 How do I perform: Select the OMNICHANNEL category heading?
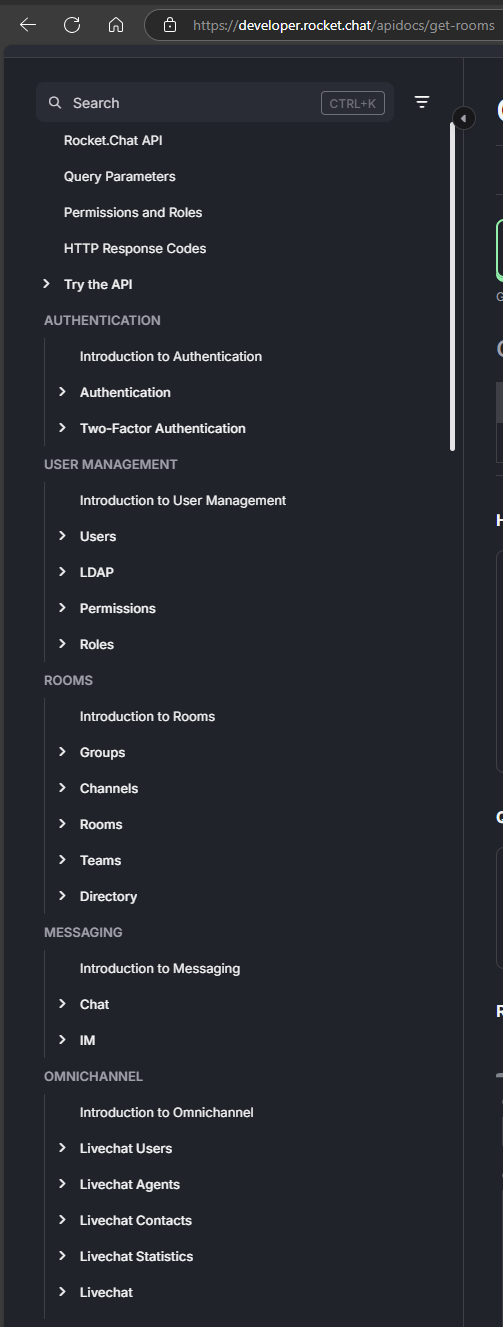(x=93, y=1076)
